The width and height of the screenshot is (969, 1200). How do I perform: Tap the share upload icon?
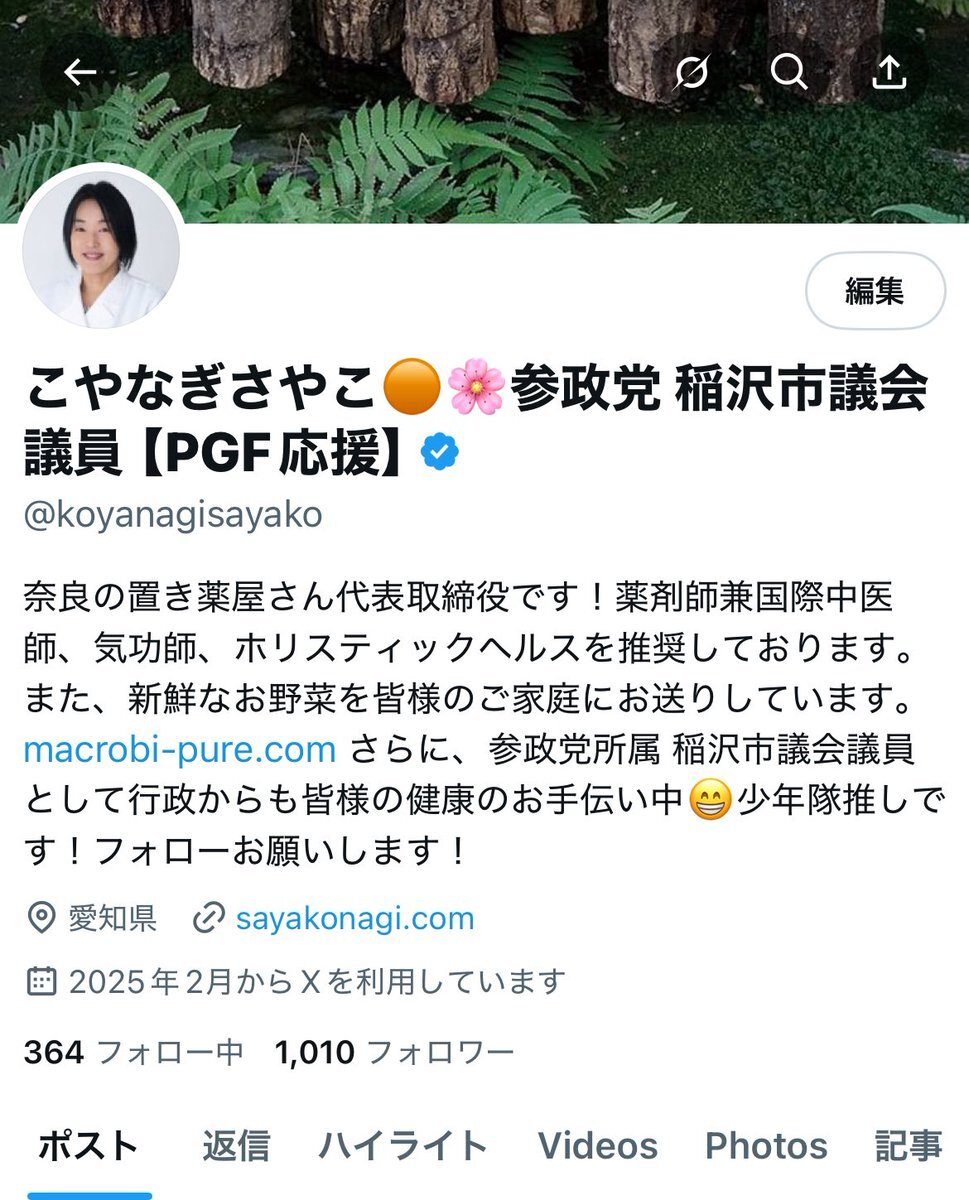coord(888,72)
